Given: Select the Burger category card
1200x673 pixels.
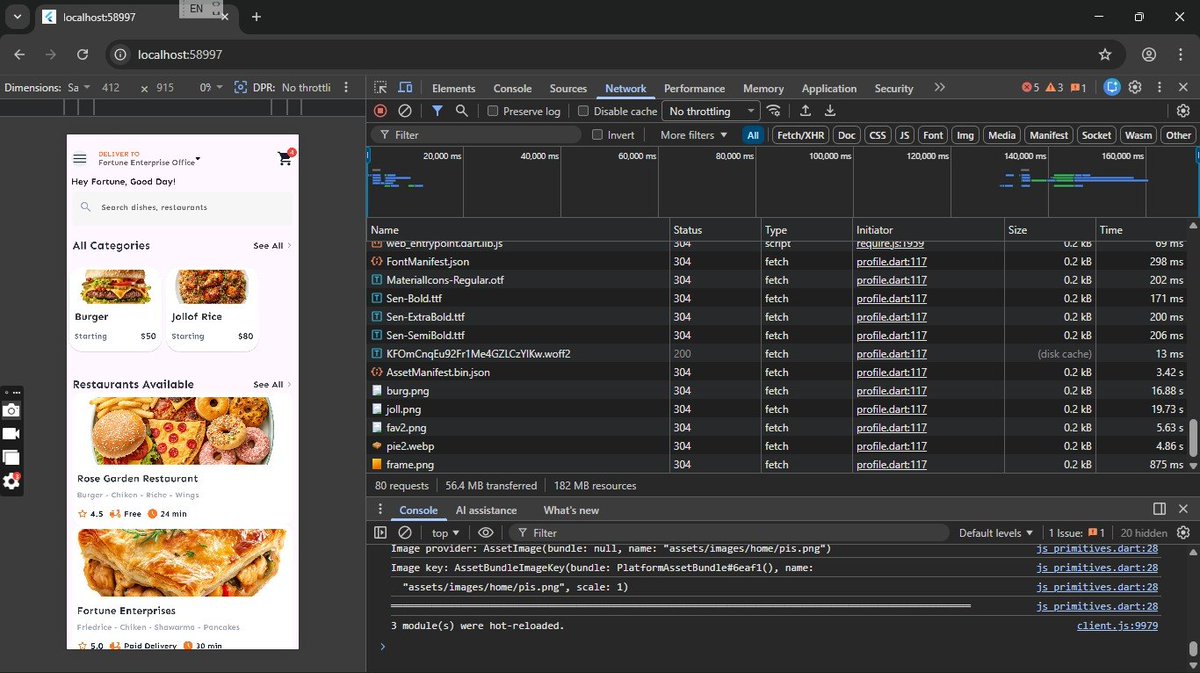Looking at the screenshot, I should pos(115,309).
